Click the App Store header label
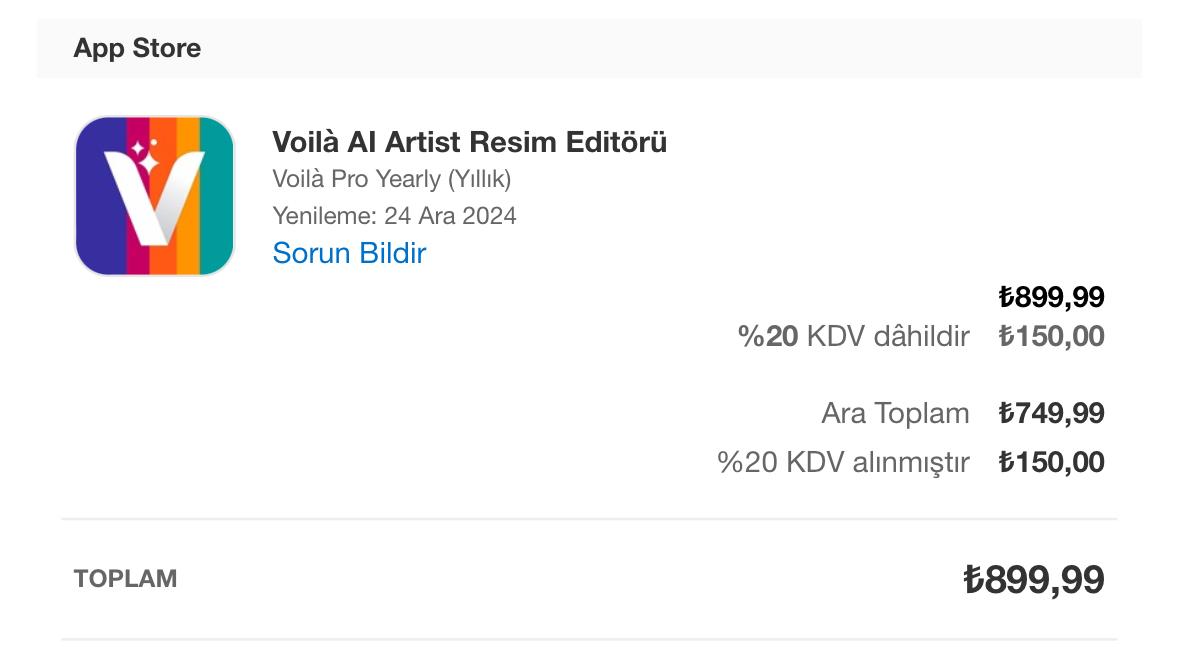This screenshot has width=1179, height=663. pyautogui.click(x=137, y=47)
